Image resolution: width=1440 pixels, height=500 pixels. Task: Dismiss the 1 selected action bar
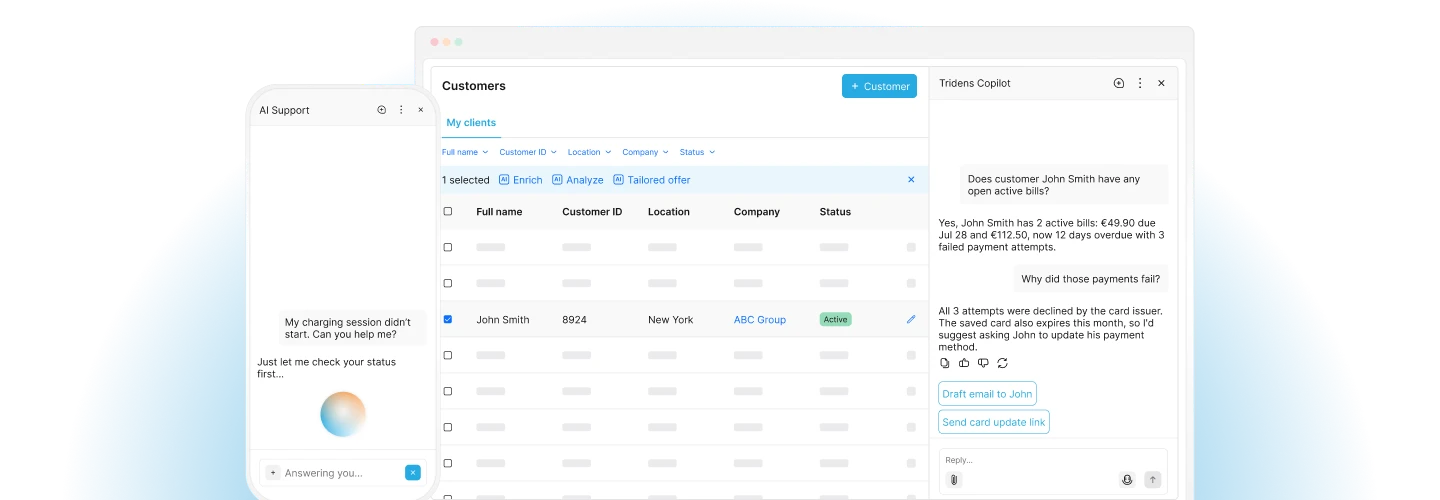(911, 180)
